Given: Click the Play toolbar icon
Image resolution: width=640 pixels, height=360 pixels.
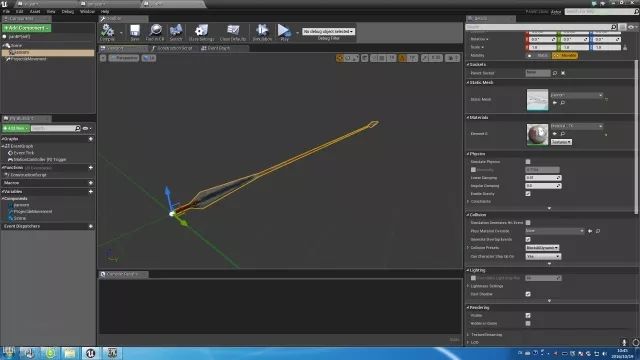Looking at the screenshot, I should coord(284,31).
